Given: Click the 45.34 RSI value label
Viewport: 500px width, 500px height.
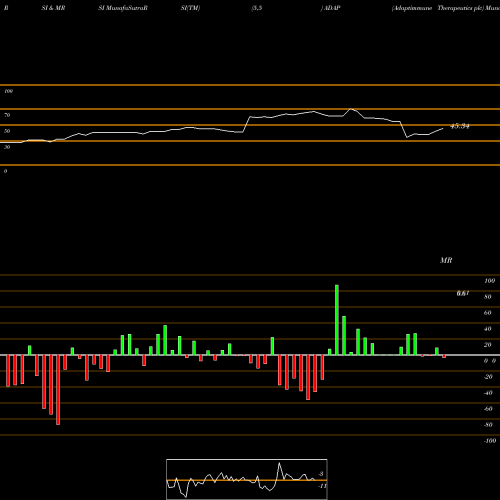Looking at the screenshot, I should [460, 126].
